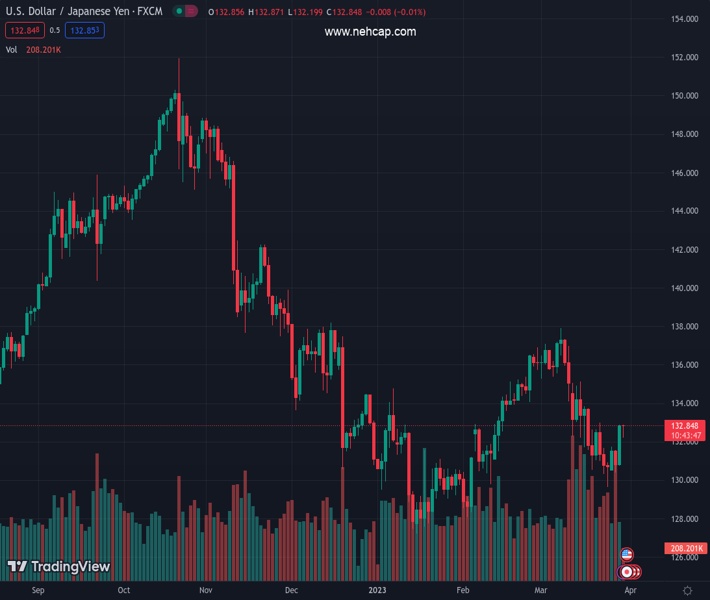Click the Dec label on time axis
This screenshot has width=710, height=600.
click(x=291, y=590)
